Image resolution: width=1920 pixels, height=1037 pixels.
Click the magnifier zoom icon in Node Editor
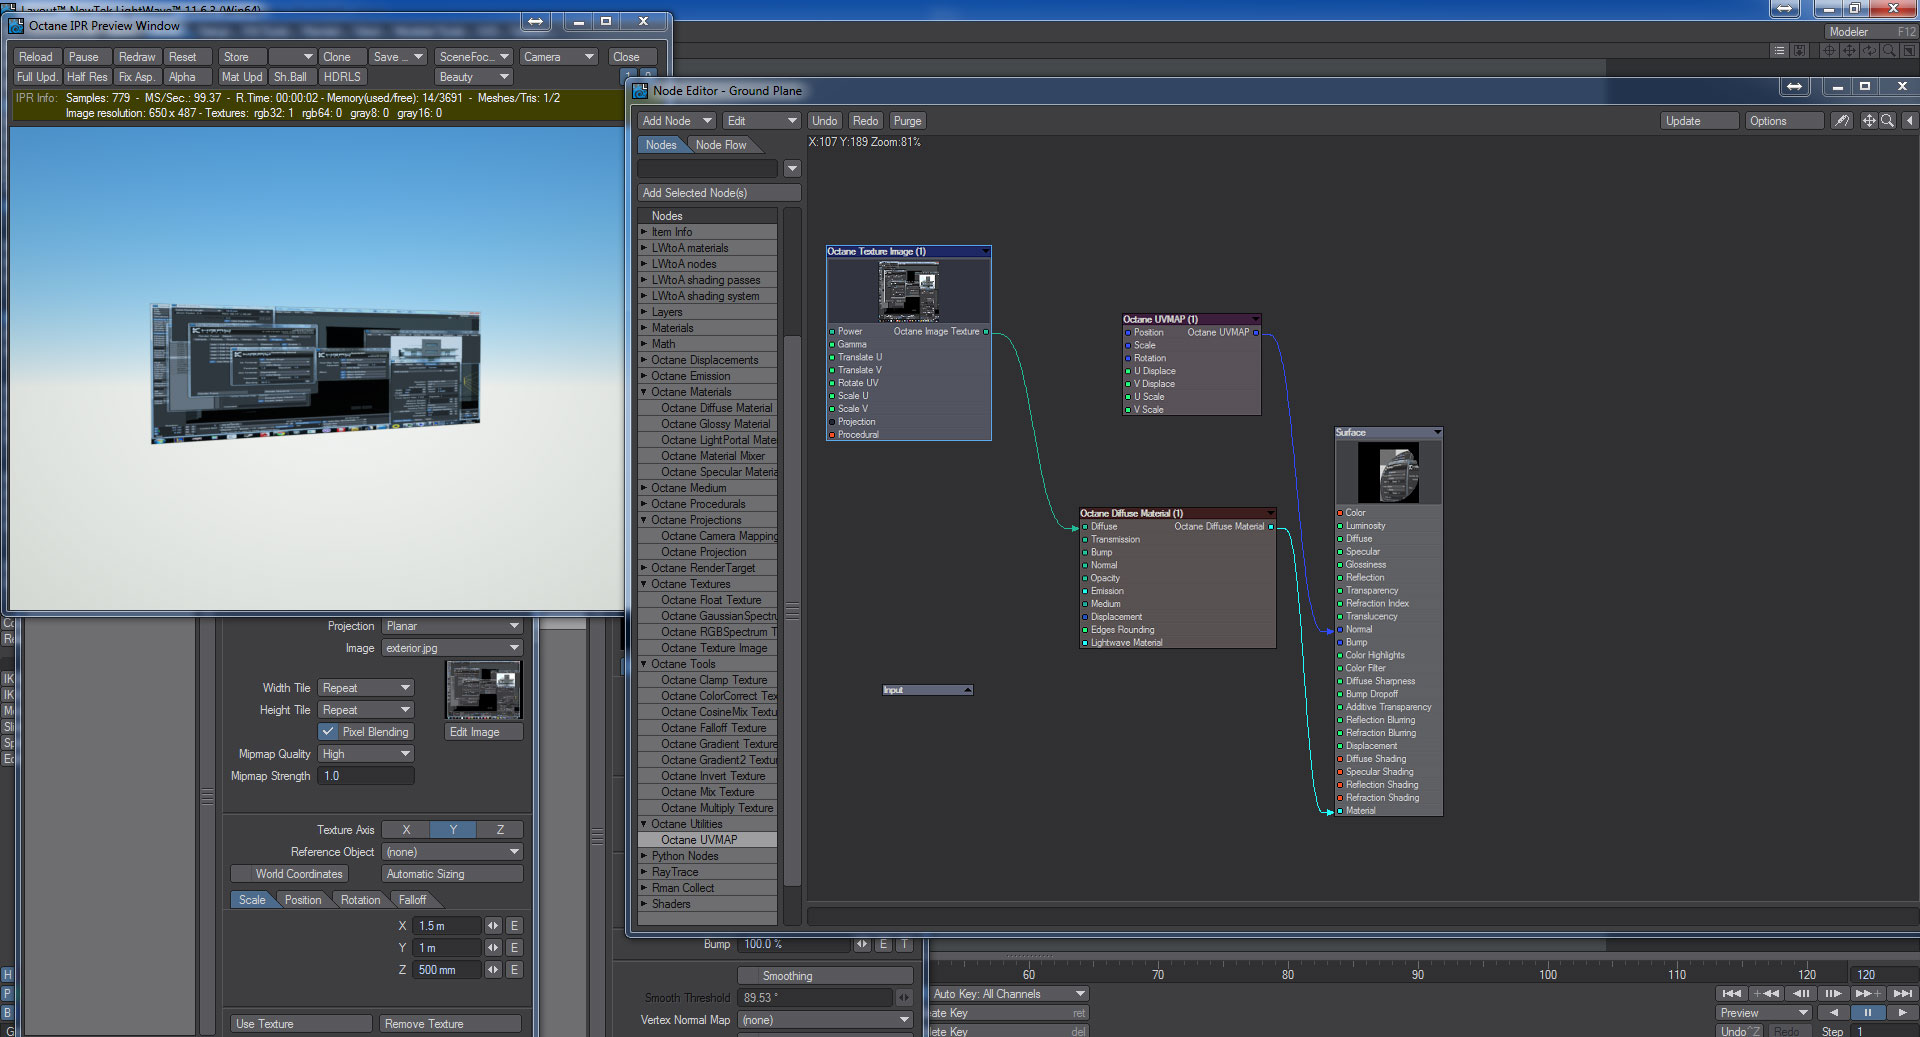(1887, 121)
